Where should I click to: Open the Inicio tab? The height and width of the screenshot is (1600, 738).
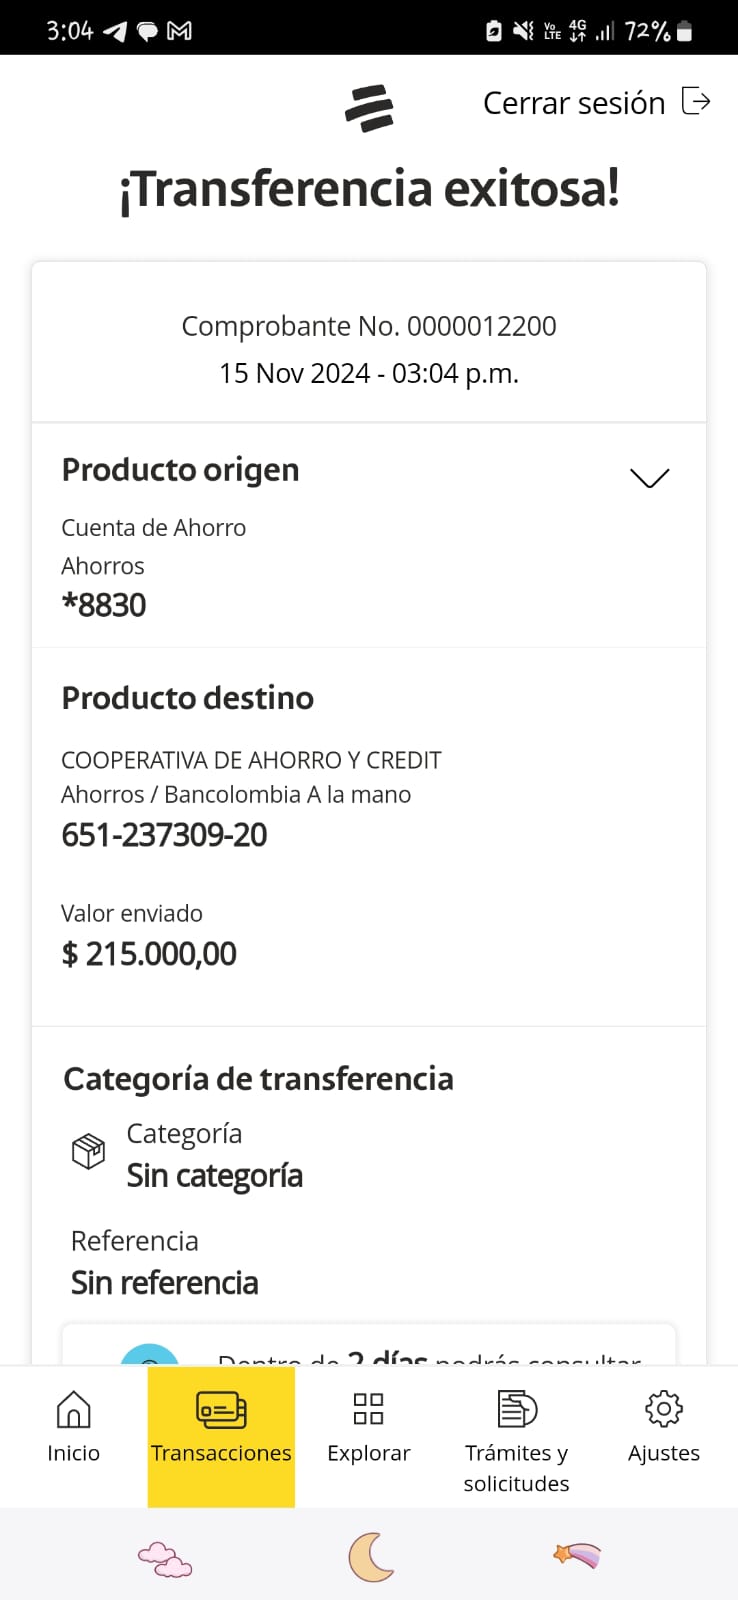pyautogui.click(x=73, y=1427)
